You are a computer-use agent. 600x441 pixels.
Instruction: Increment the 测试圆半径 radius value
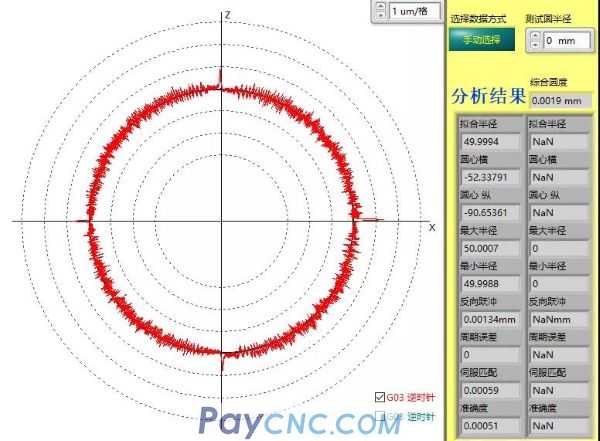pos(536,35)
